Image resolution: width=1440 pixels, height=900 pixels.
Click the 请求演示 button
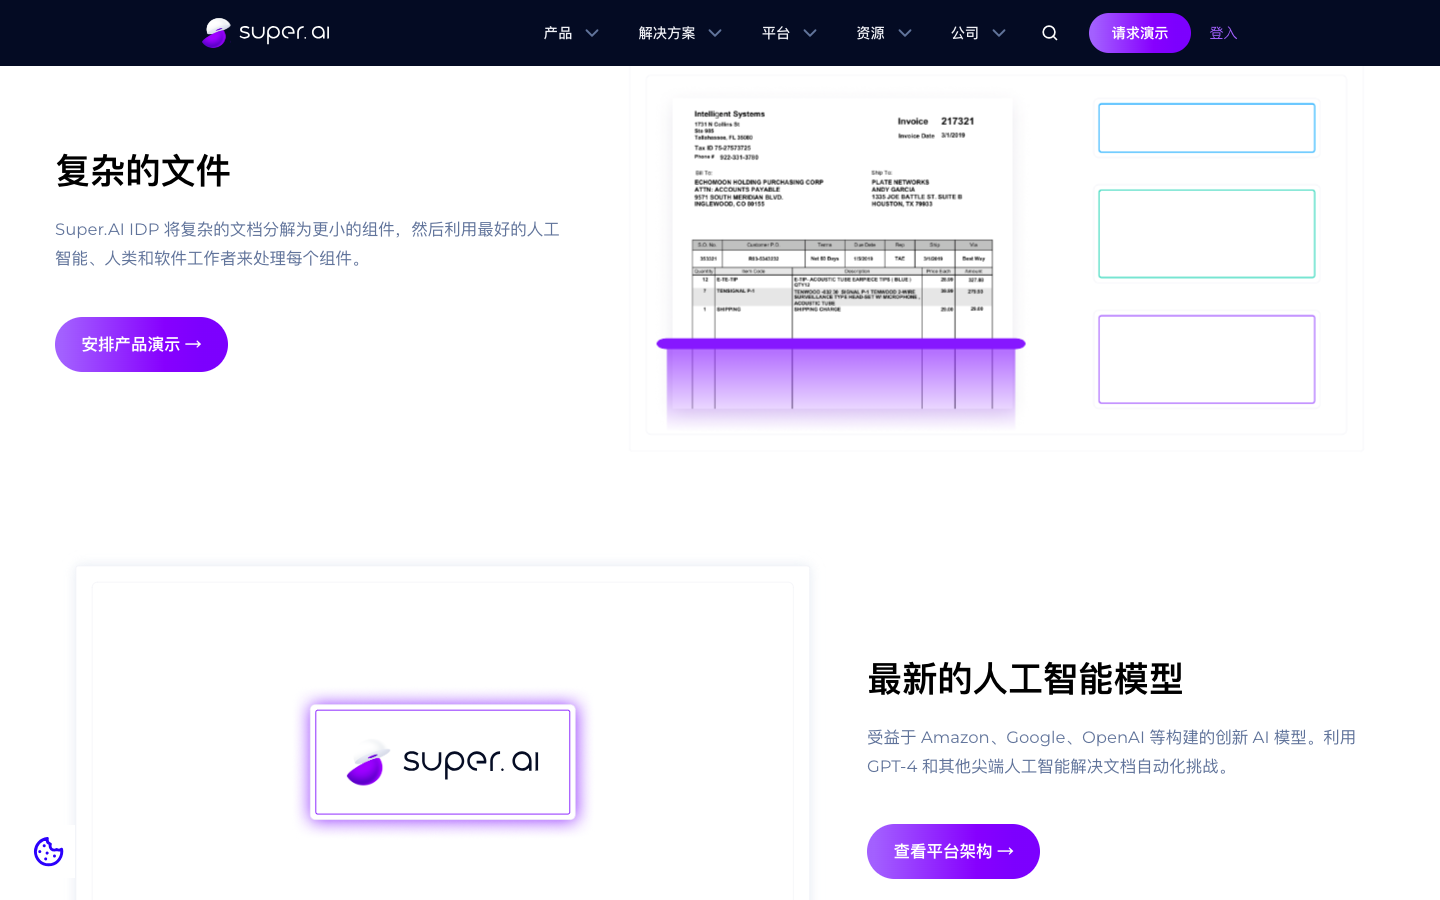(1139, 32)
